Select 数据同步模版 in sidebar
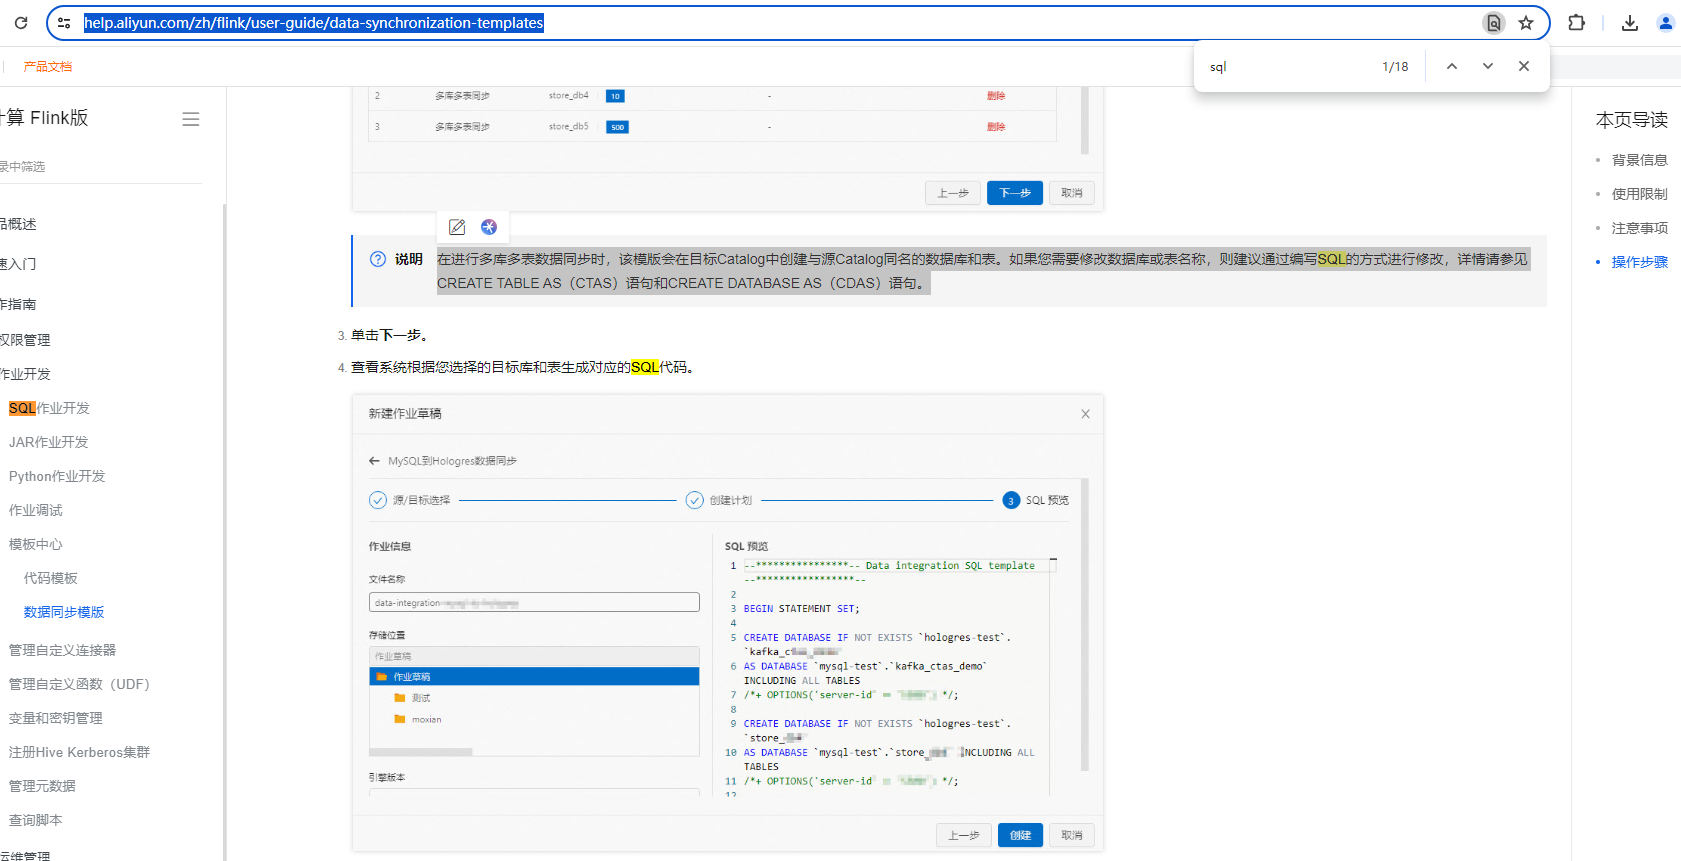Screen dimensions: 1681x861 pyautogui.click(x=64, y=612)
